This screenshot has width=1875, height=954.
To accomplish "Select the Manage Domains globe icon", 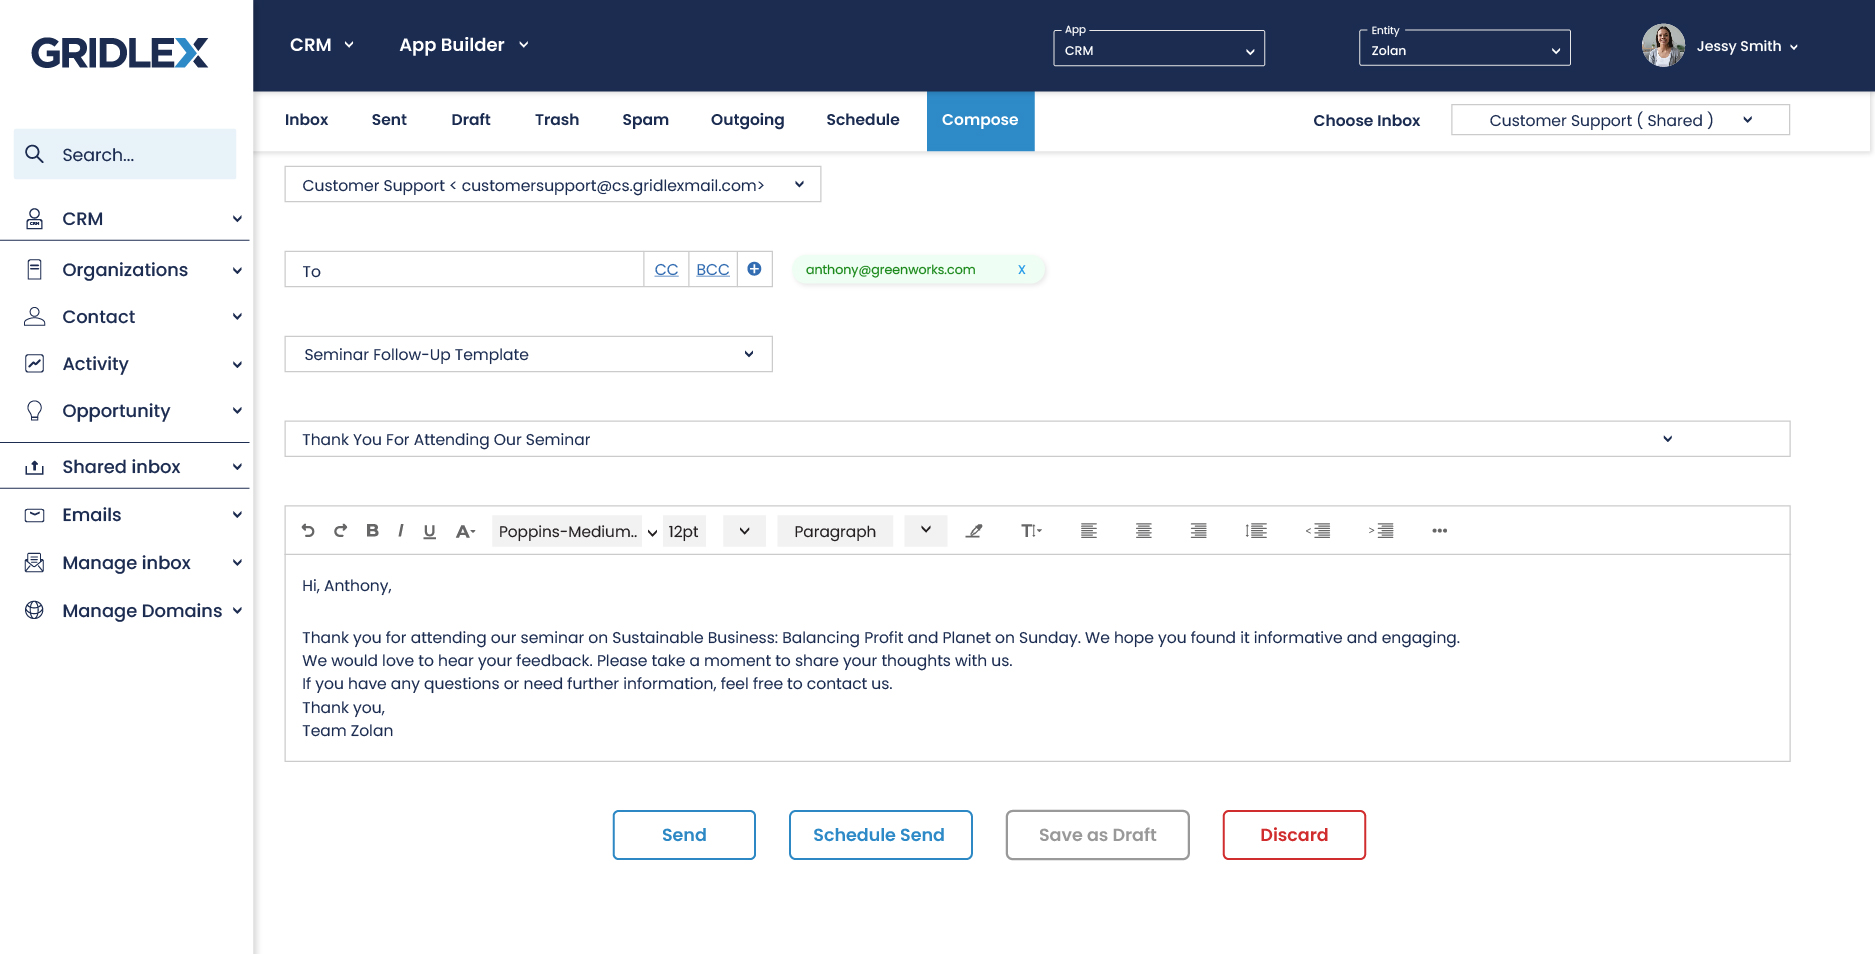I will [x=35, y=610].
